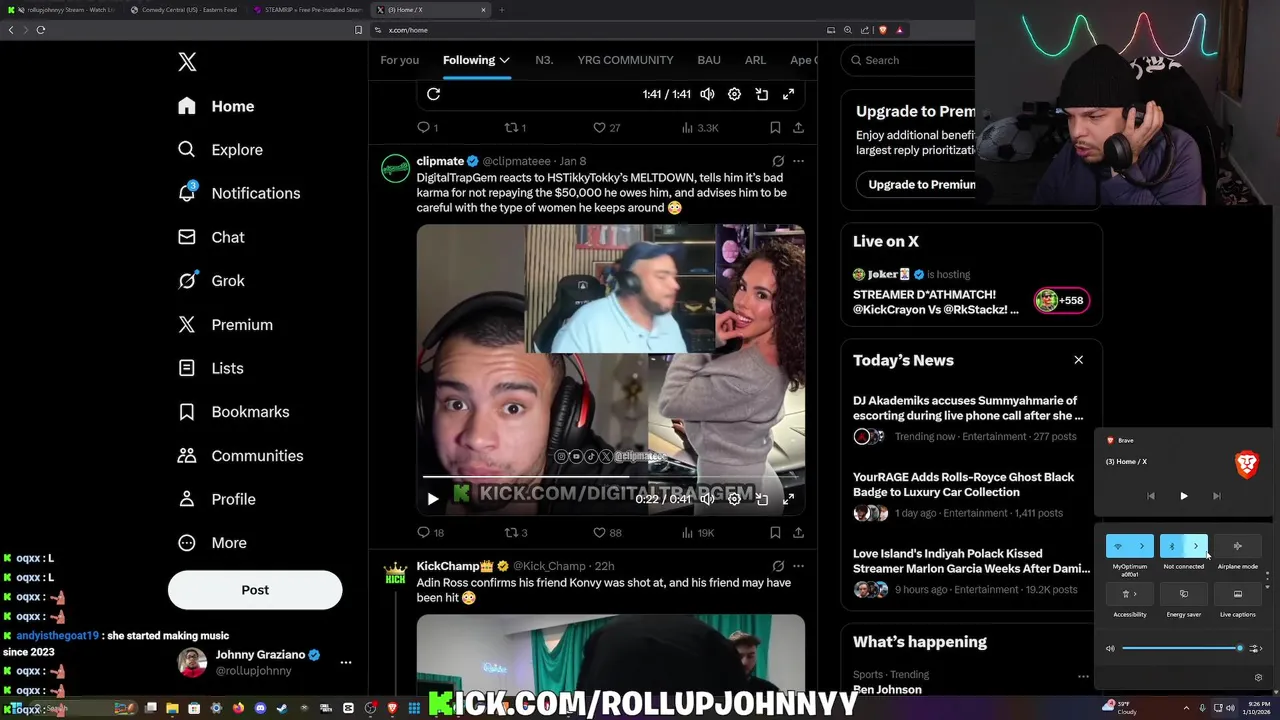Switch to the BAU tab
The width and height of the screenshot is (1280, 720).
(709, 60)
